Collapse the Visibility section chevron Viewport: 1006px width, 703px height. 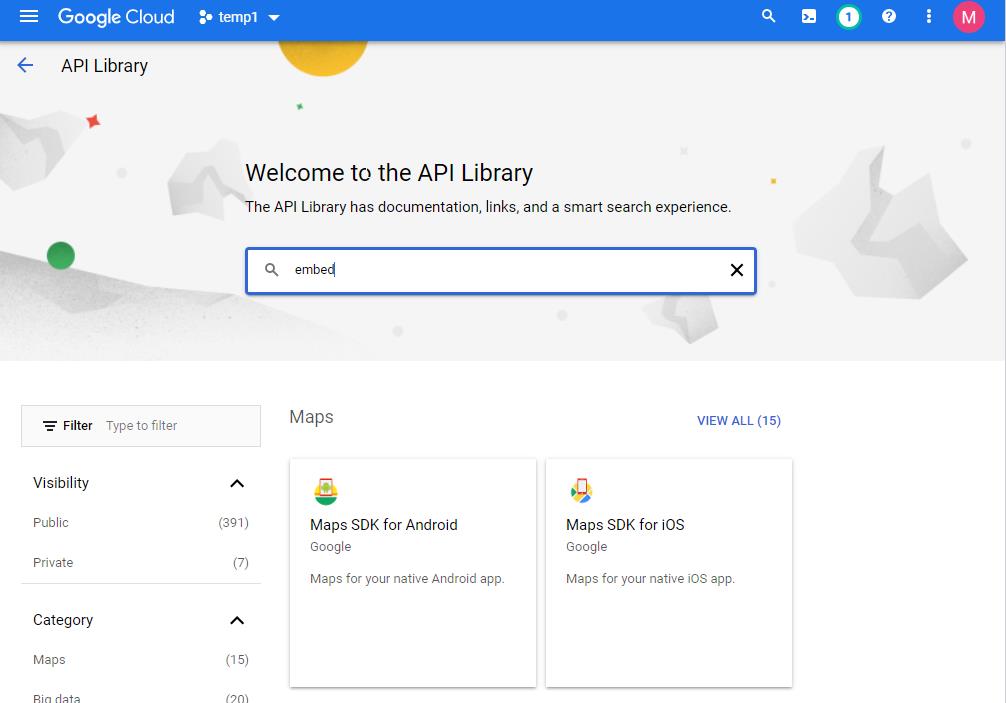[x=237, y=483]
